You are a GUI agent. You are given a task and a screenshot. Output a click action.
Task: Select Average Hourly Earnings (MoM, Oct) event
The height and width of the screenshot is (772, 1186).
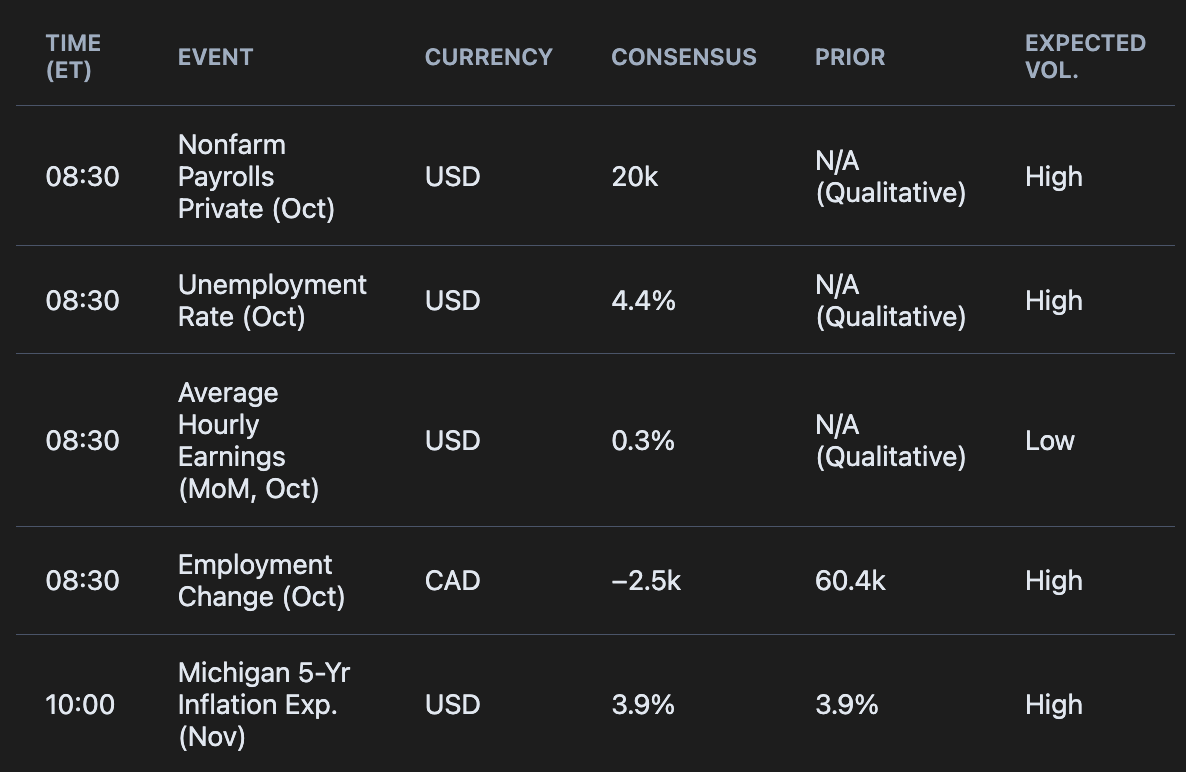pos(248,441)
